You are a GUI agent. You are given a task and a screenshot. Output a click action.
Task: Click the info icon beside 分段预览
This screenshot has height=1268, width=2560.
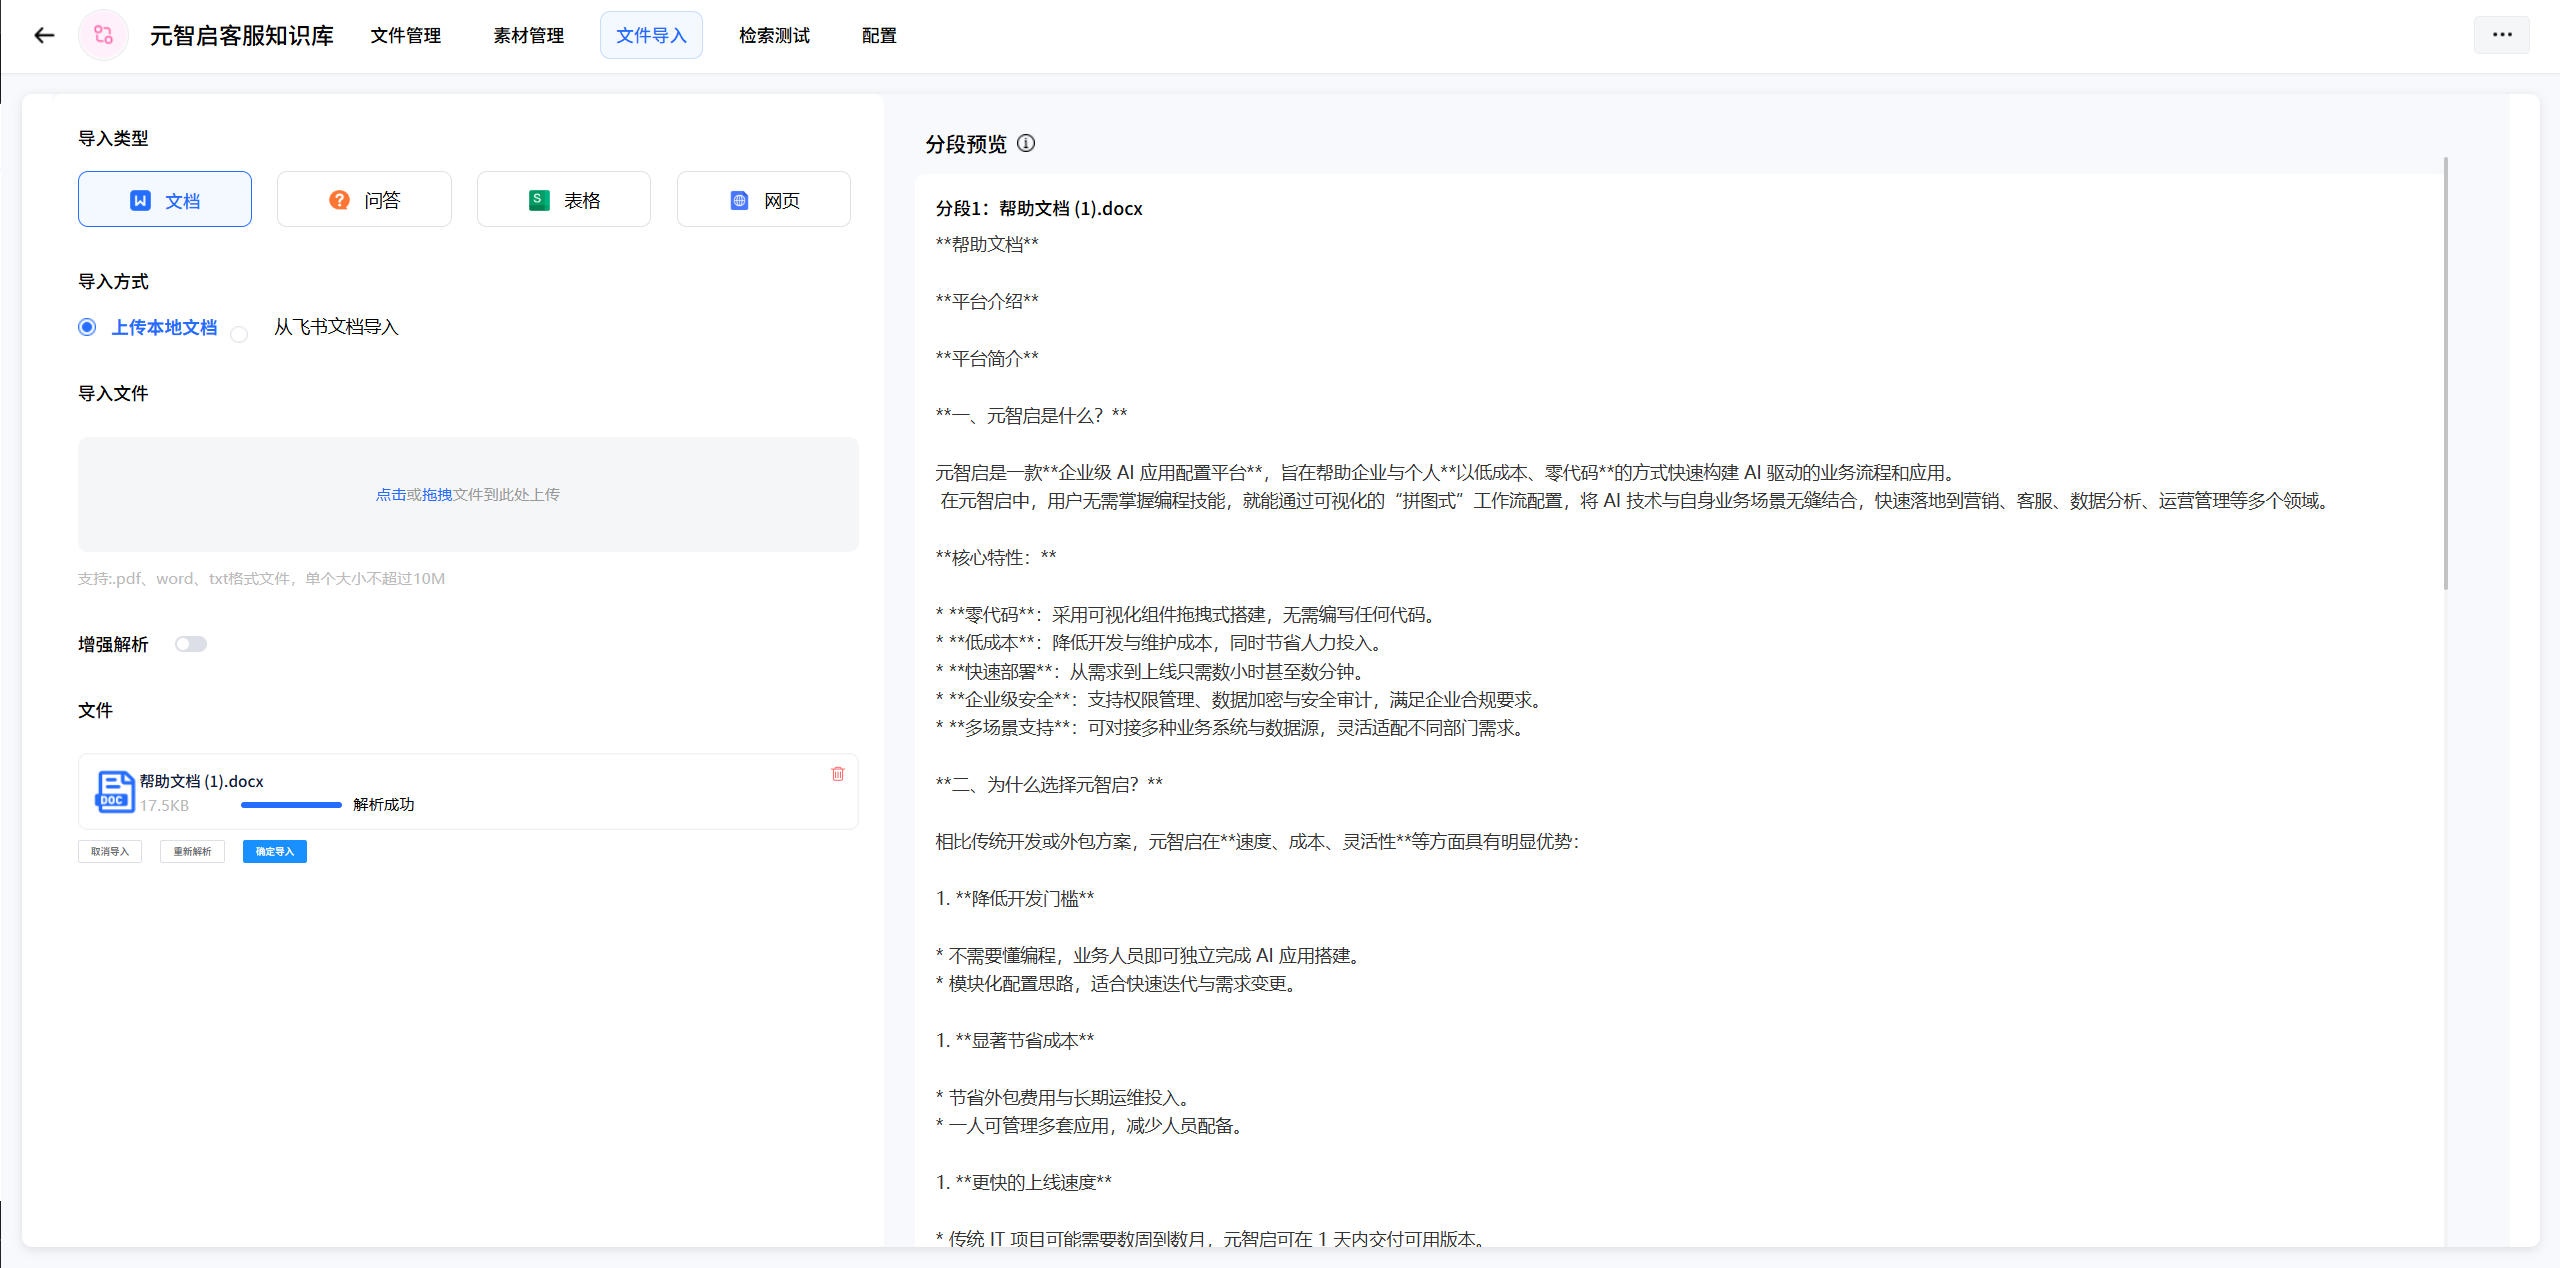[1026, 143]
